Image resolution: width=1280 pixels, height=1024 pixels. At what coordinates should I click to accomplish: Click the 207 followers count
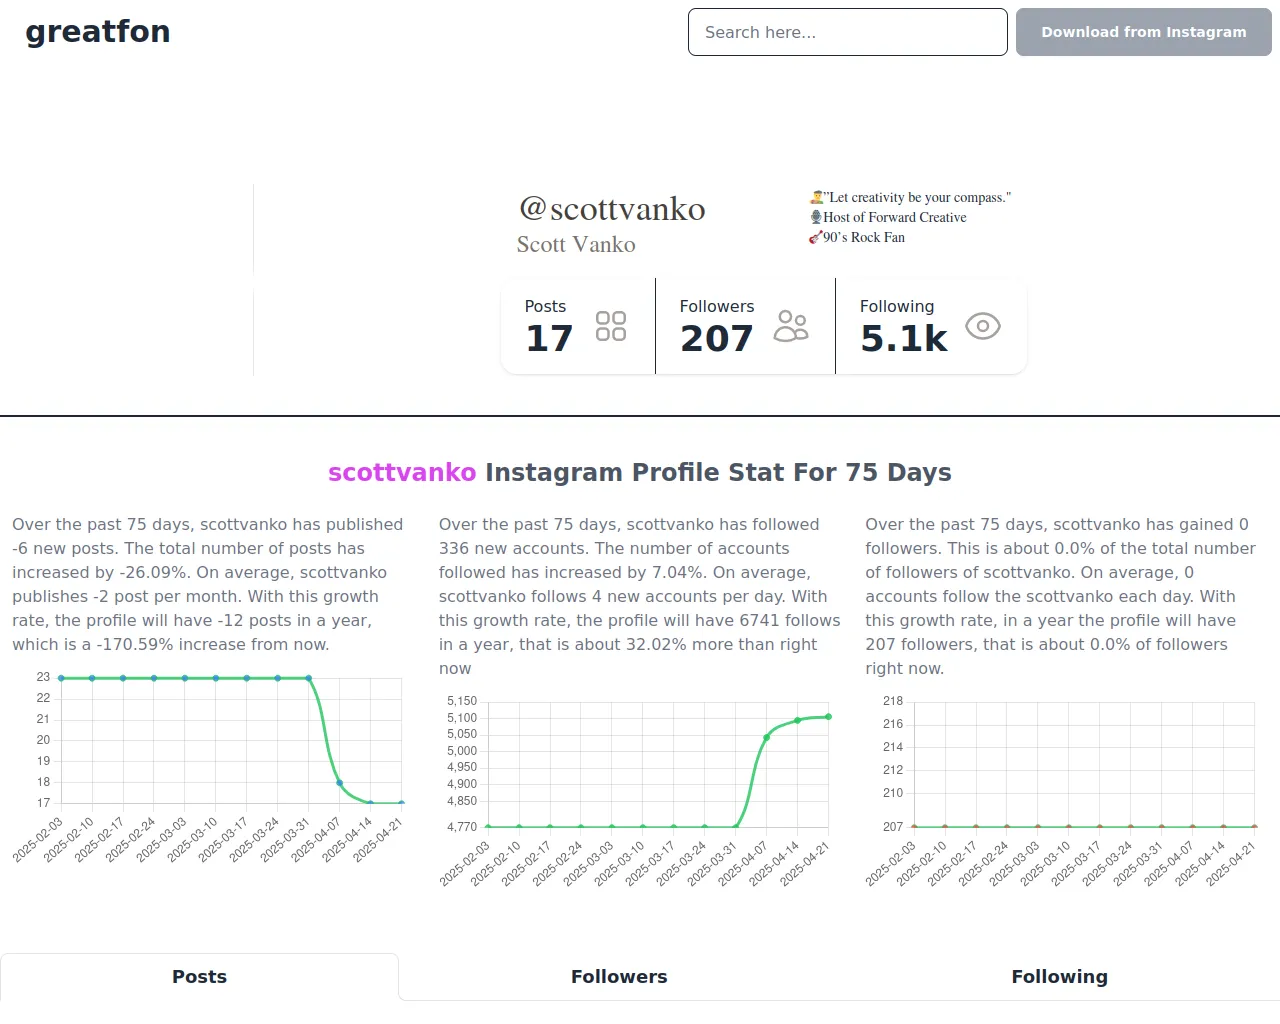[716, 339]
